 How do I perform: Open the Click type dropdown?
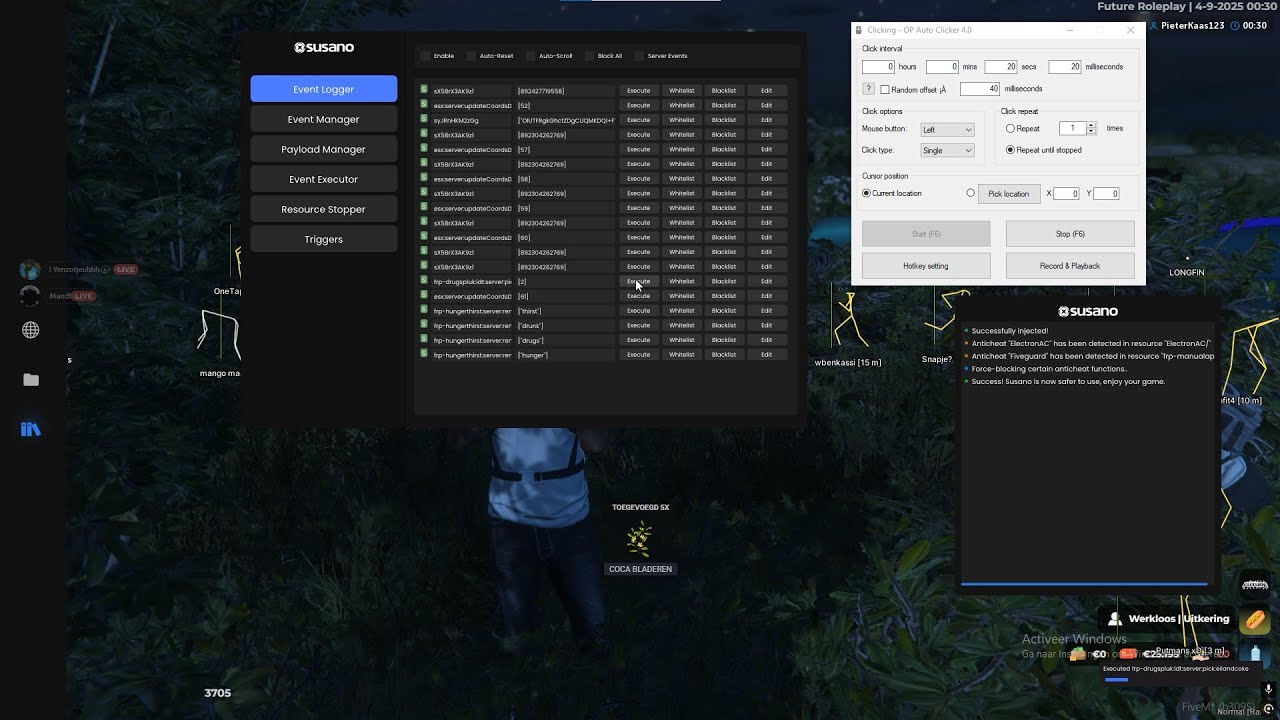[x=947, y=150]
